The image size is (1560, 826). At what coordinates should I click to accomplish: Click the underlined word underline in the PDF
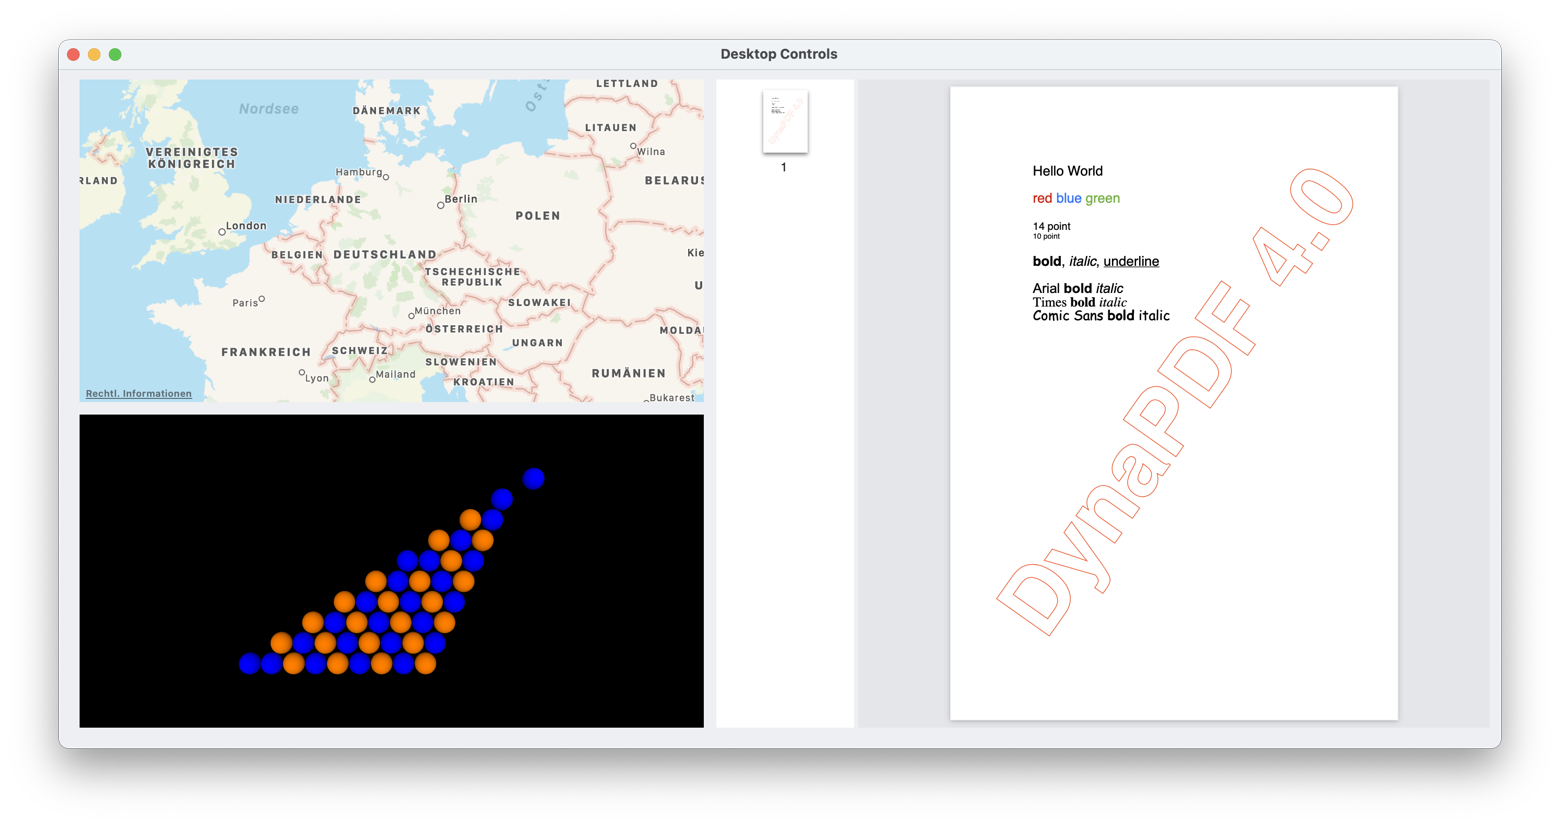click(1131, 262)
